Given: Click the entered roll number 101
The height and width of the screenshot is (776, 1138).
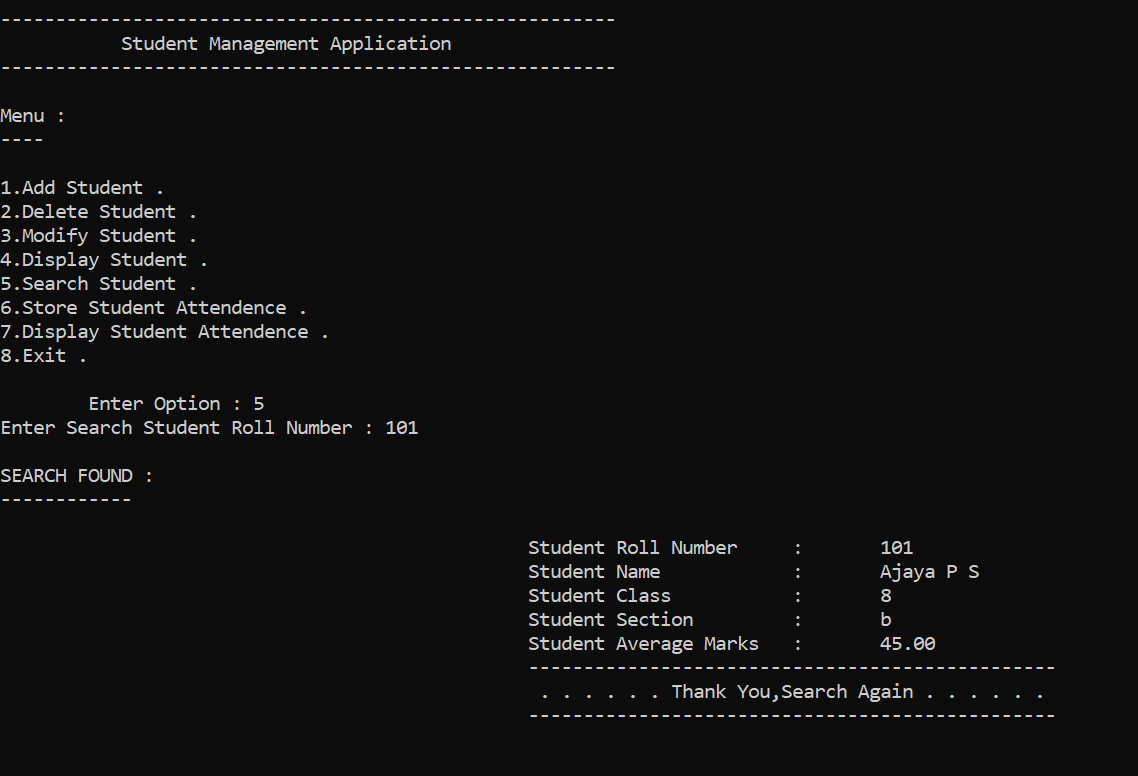Looking at the screenshot, I should tap(401, 427).
